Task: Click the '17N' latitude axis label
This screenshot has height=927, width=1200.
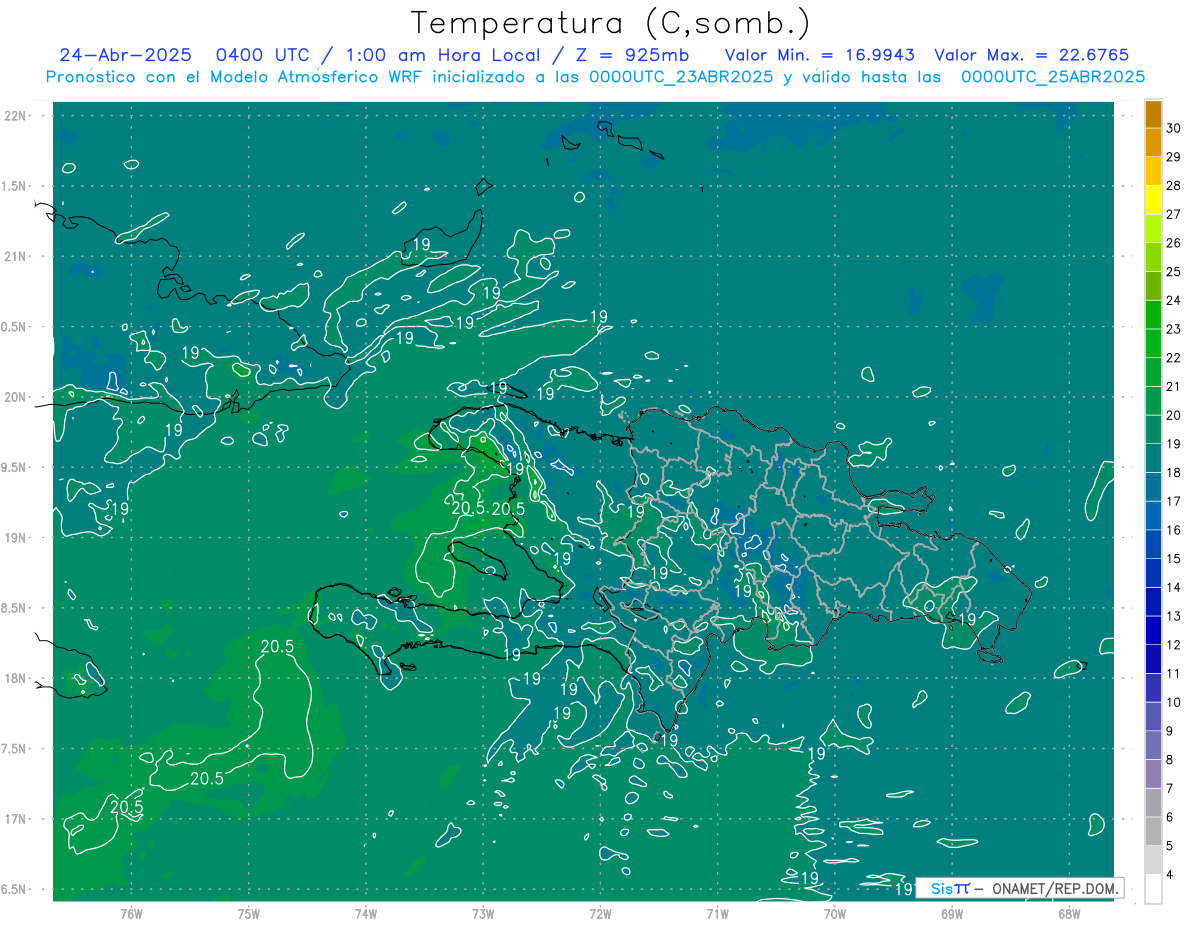Action: click(16, 819)
